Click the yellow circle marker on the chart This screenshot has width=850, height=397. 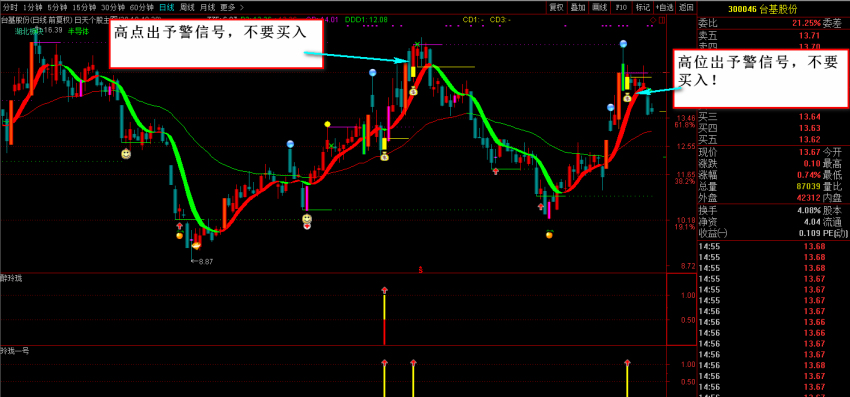(327, 124)
